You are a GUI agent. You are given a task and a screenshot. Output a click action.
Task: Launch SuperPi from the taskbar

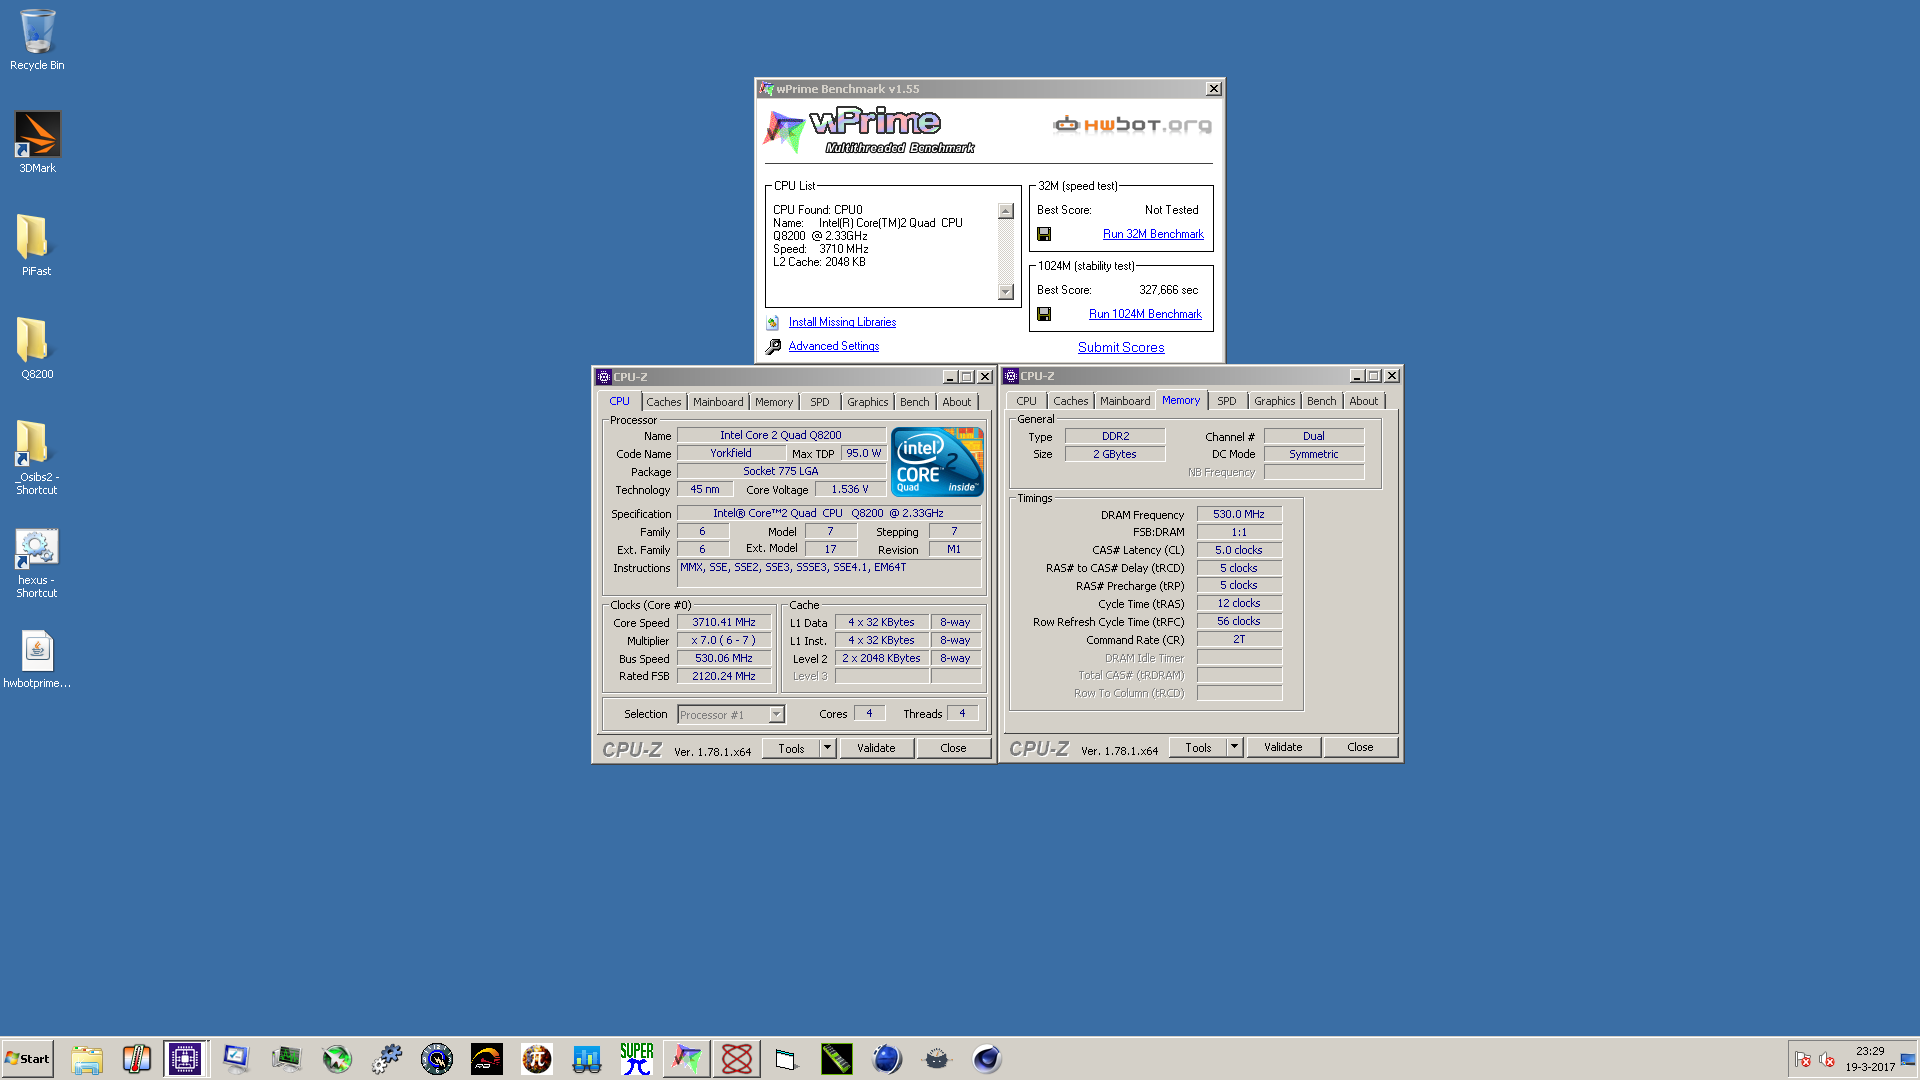636,1059
